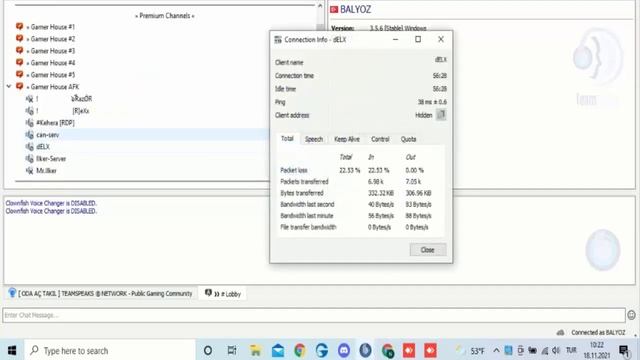
Task: Select user Mr.ilker
Action: tap(46, 171)
